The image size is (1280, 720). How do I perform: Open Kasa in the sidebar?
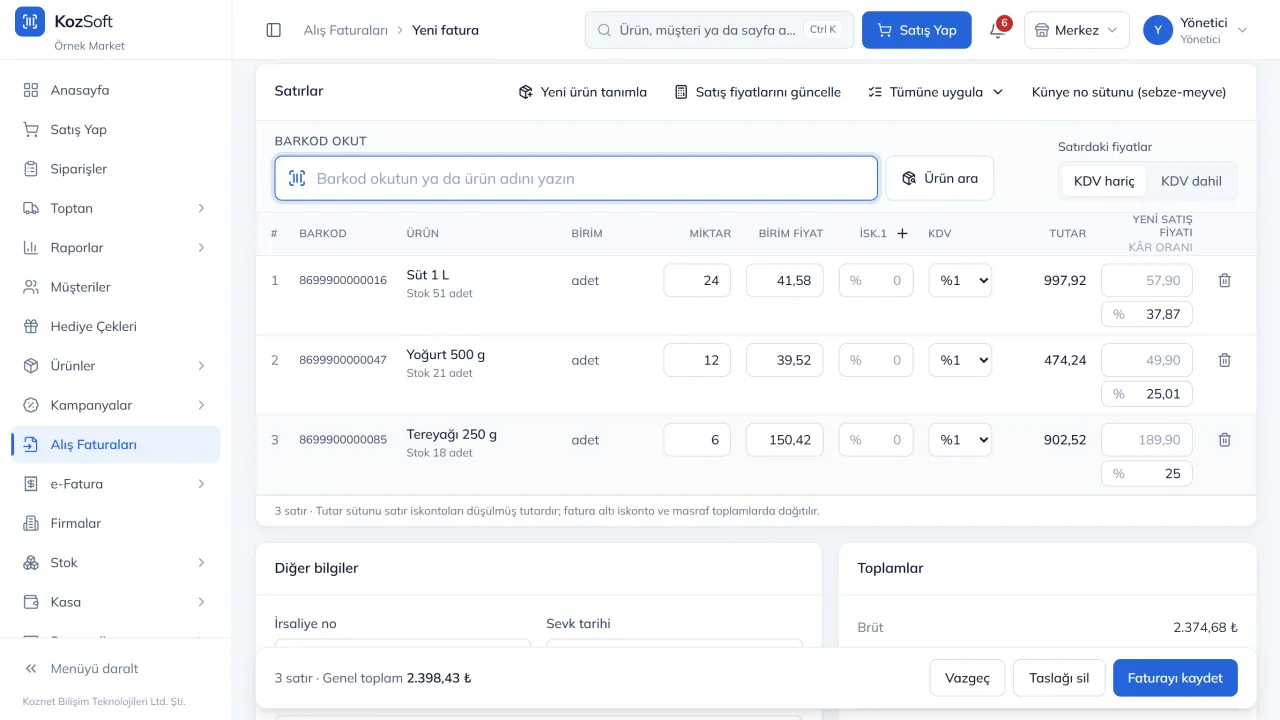115,602
